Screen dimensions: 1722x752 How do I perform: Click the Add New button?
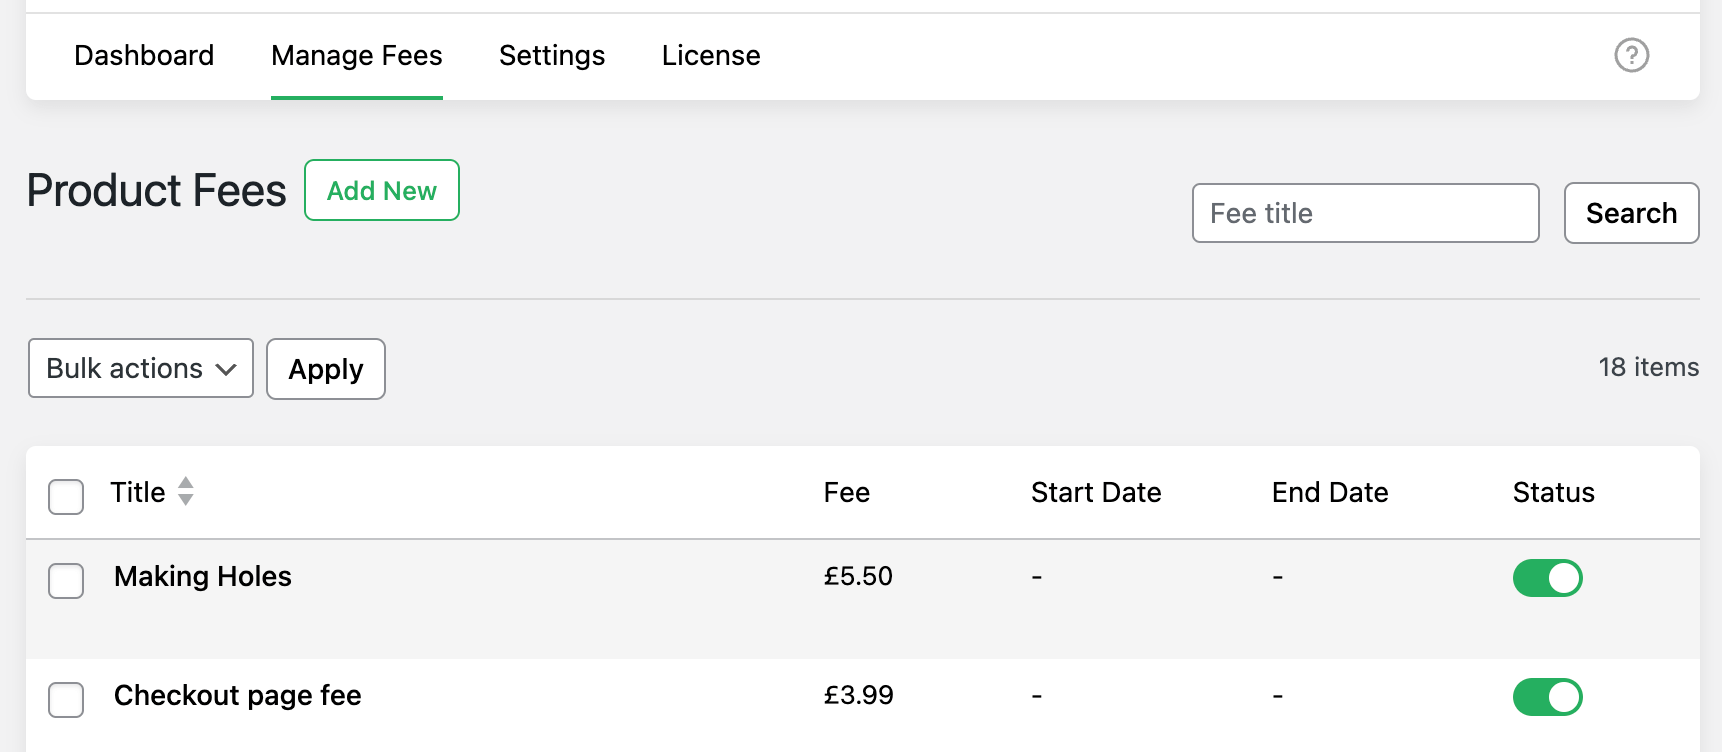(x=382, y=190)
